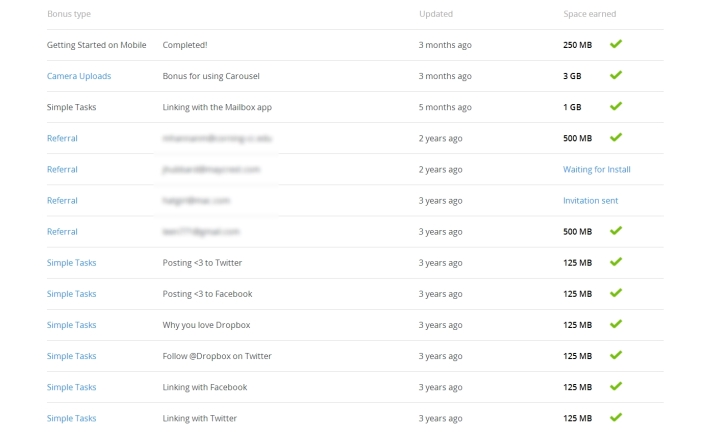The image size is (702, 432).
Task: Open Simple Tasks link for Why you love Dropbox
Action: point(71,325)
